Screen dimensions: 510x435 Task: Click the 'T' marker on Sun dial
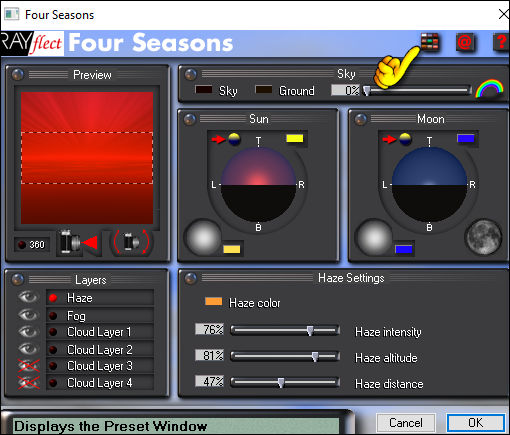259,140
